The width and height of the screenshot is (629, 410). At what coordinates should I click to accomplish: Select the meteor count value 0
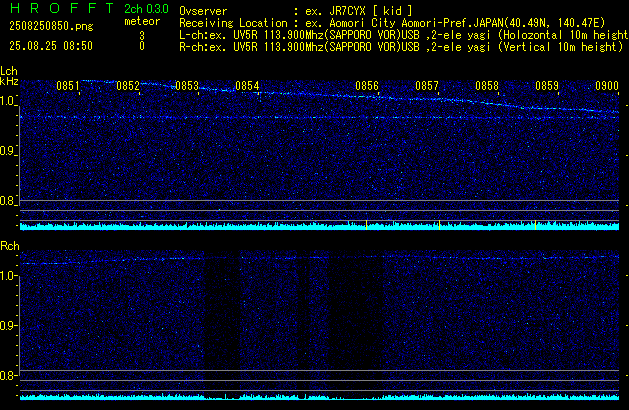click(142, 46)
